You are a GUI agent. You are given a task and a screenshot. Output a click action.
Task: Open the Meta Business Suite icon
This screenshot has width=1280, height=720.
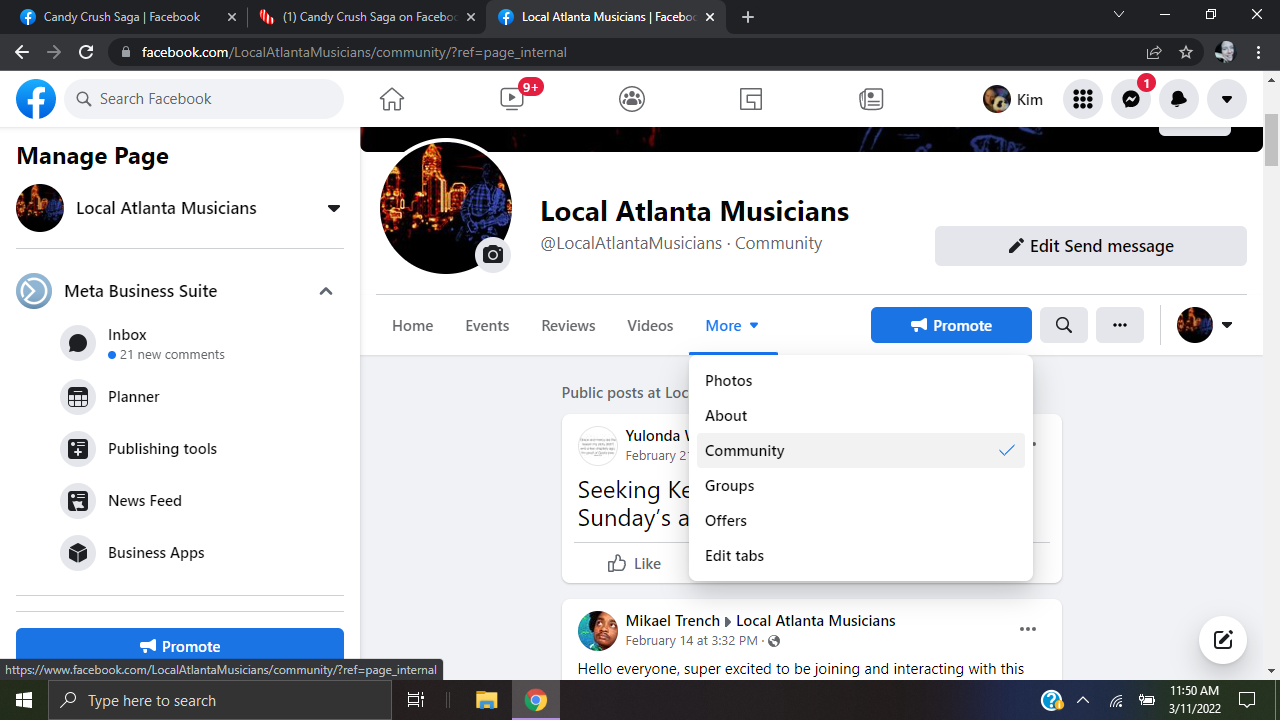pyautogui.click(x=34, y=291)
